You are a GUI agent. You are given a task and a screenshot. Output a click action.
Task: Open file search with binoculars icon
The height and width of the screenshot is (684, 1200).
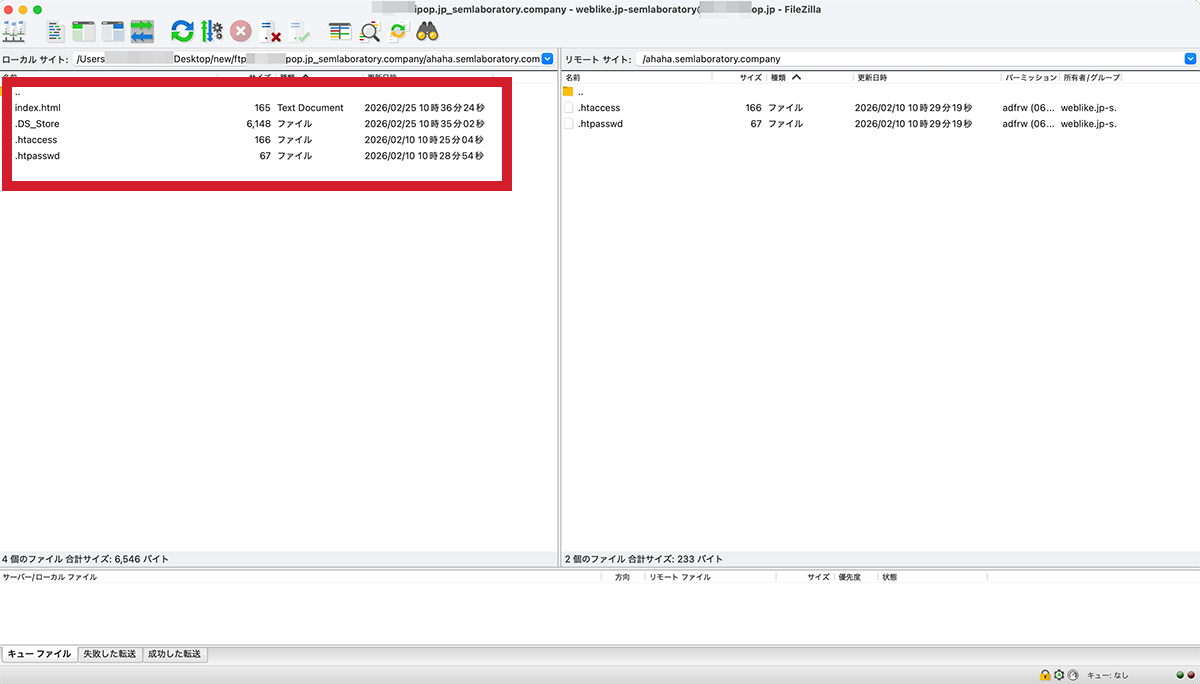(x=428, y=31)
